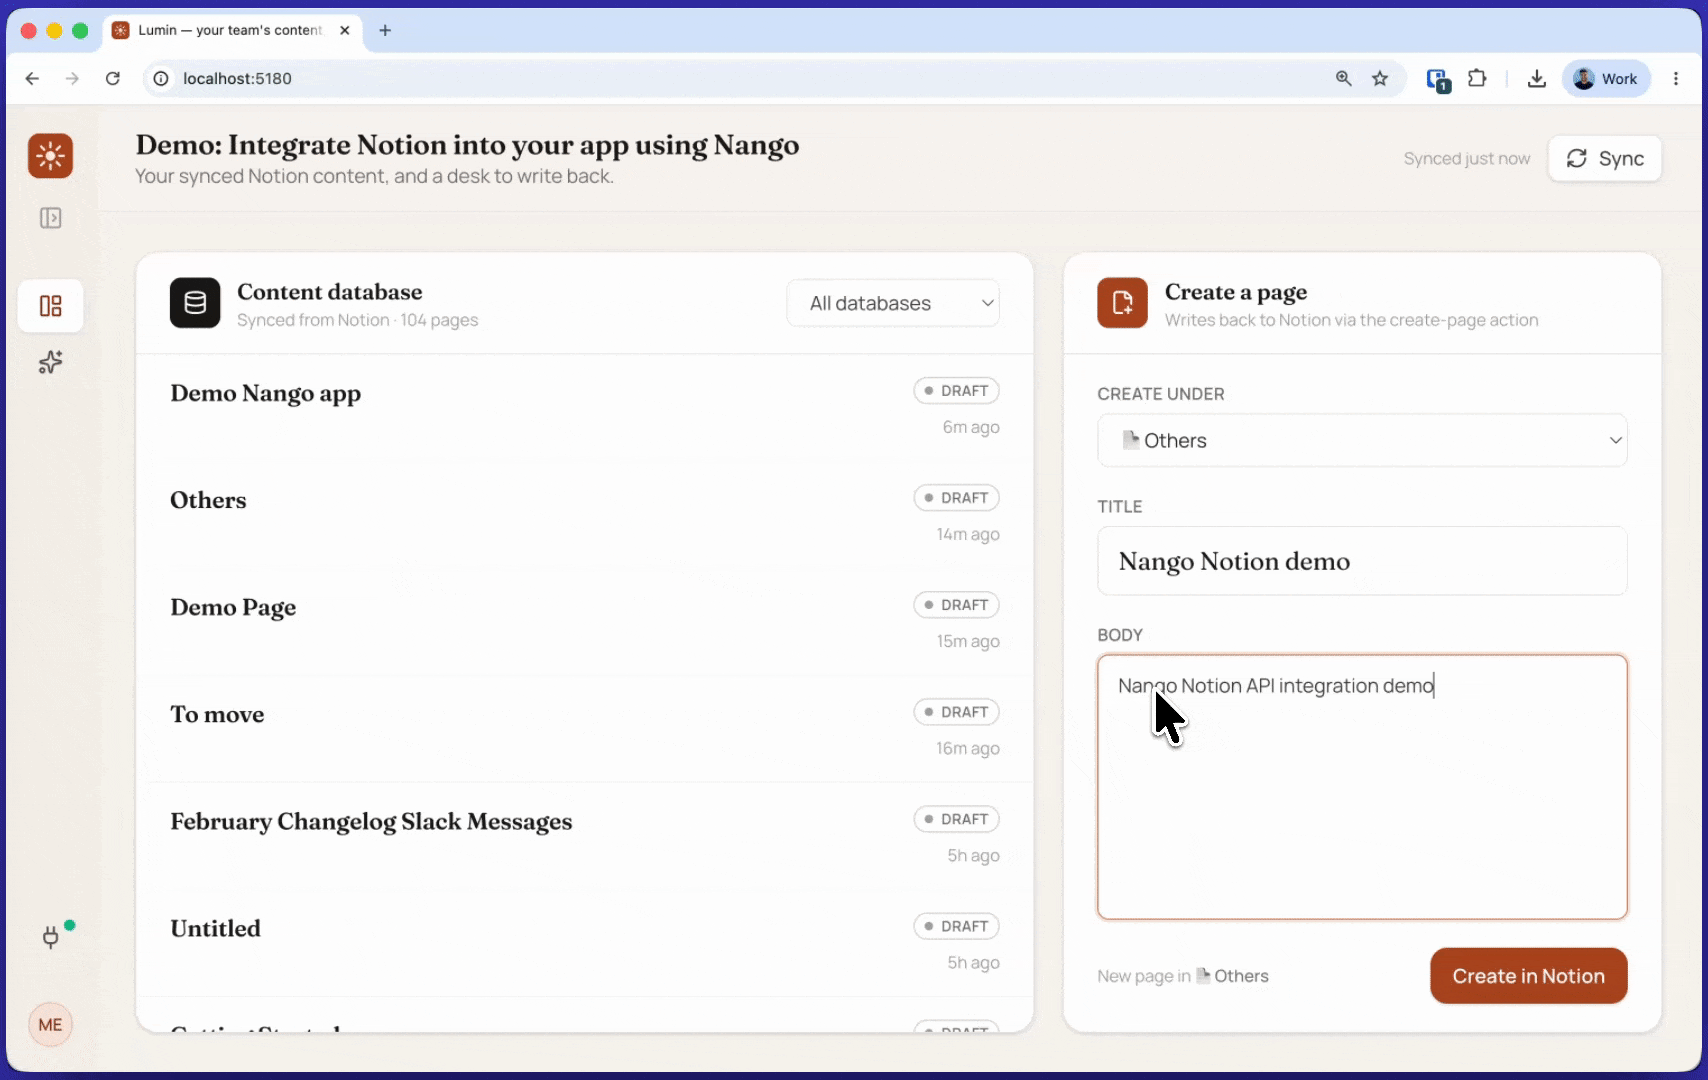Open the dashboard layout icon in sidebar

51,306
